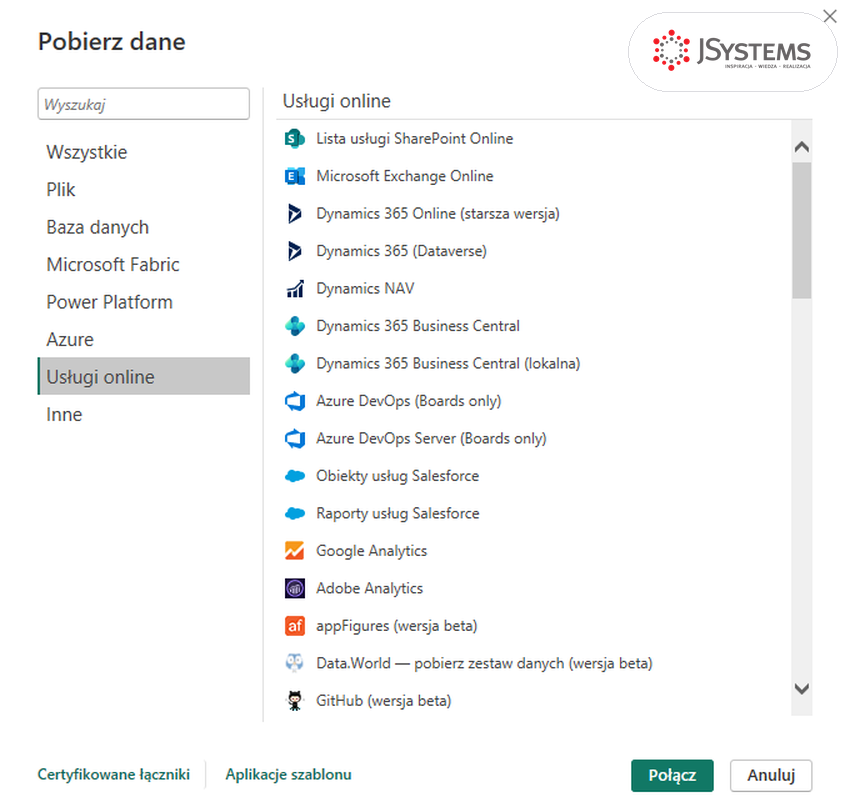Viewport: 850px width, 812px height.
Task: Select Raporty usług Salesforce text
Action: tap(397, 513)
